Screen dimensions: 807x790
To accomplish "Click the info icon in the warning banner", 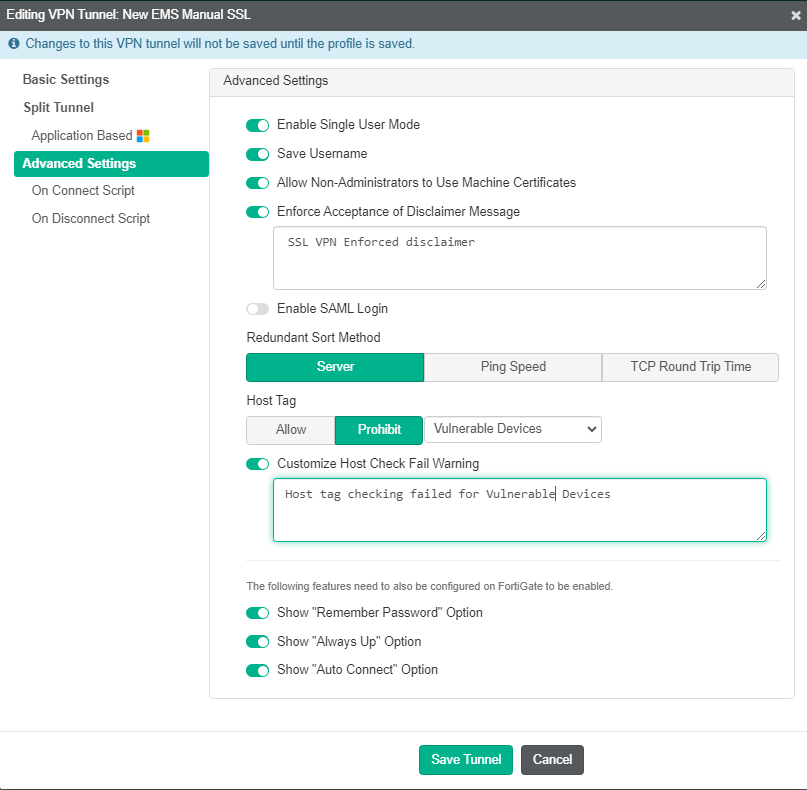I will [11, 45].
